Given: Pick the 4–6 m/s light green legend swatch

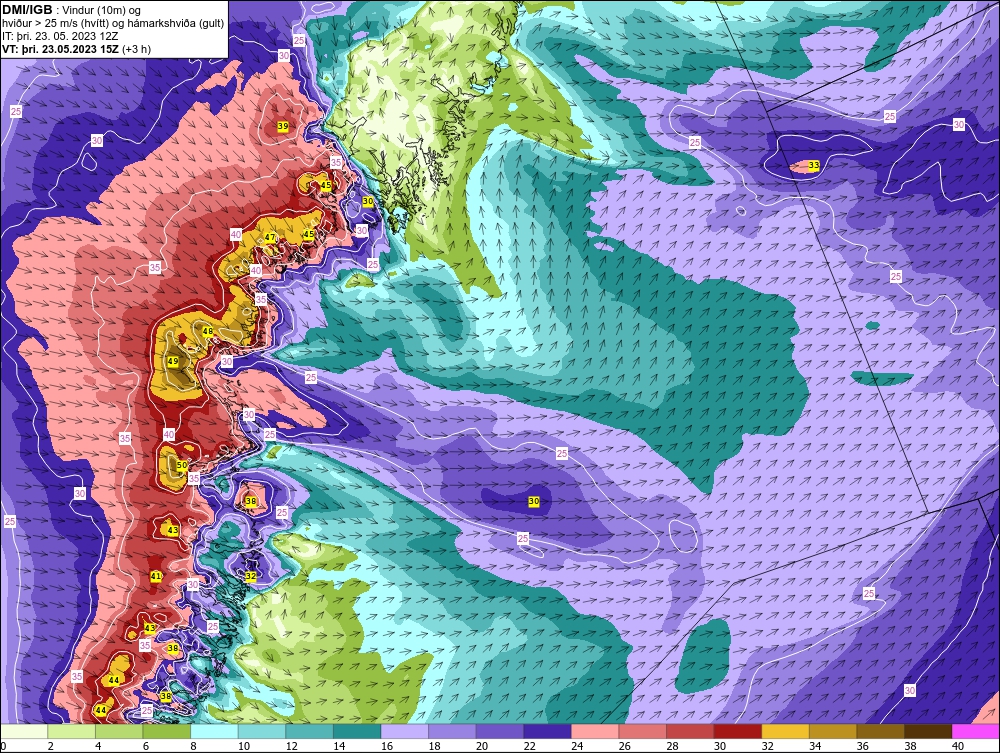Looking at the screenshot, I should click(x=119, y=731).
